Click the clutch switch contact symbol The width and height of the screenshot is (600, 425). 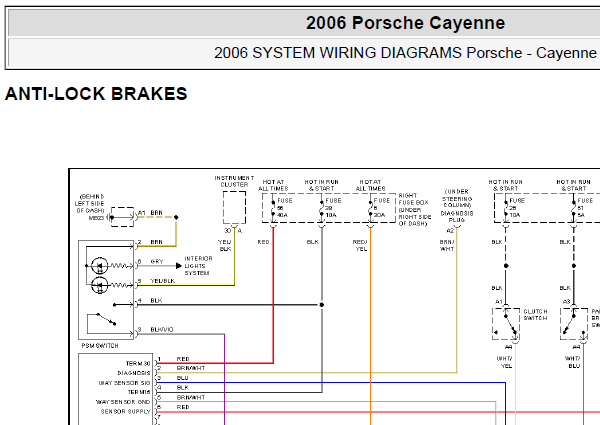click(506, 324)
